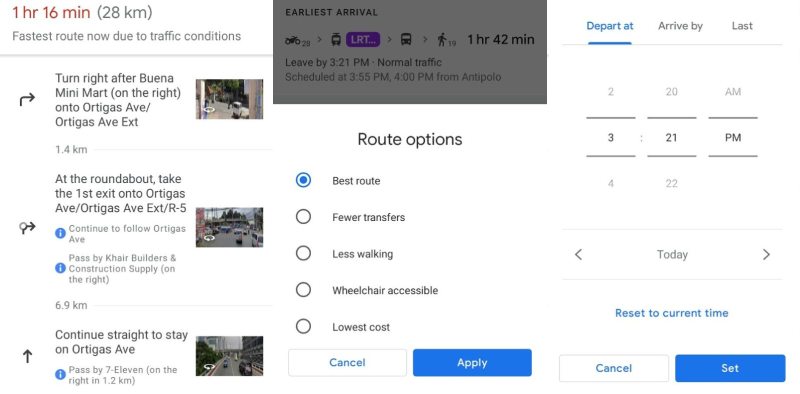Click the Apply button in Route options
This screenshot has width=800, height=394.
[x=472, y=363]
